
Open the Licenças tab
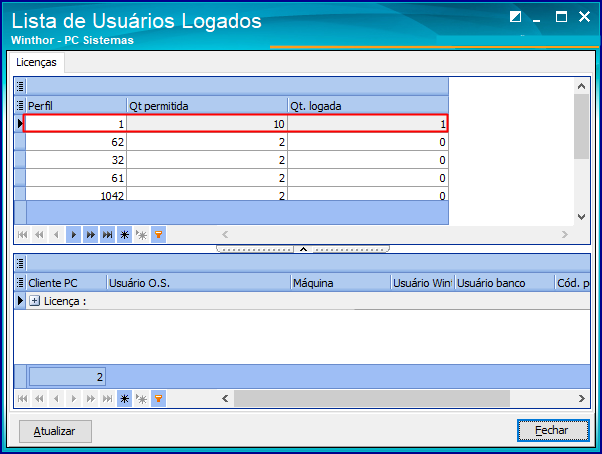[x=36, y=62]
